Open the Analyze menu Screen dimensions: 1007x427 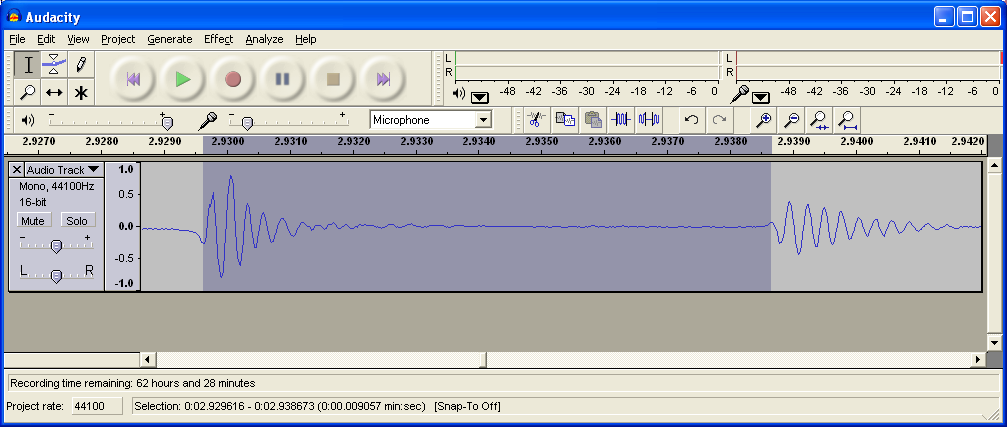point(264,39)
